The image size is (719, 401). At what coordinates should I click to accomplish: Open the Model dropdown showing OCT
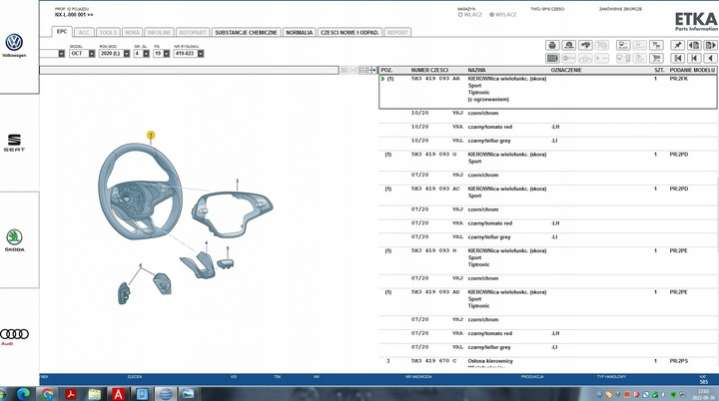coord(82,53)
